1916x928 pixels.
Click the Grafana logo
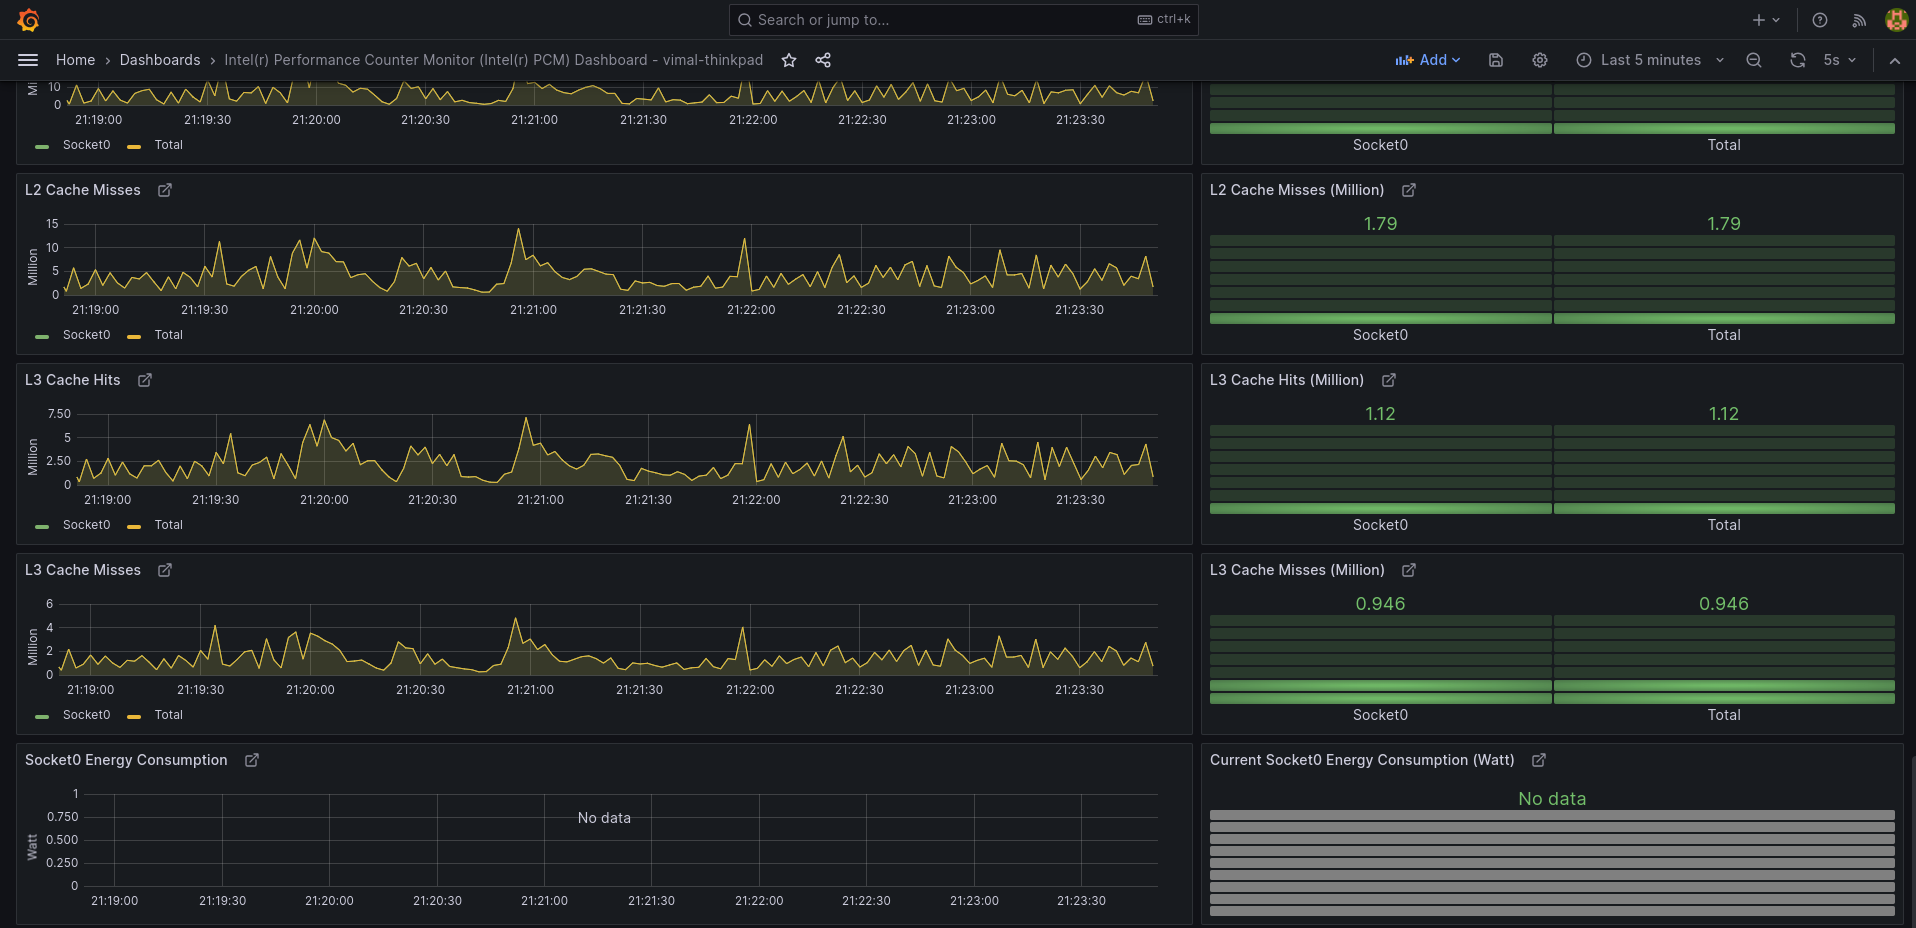pyautogui.click(x=29, y=19)
